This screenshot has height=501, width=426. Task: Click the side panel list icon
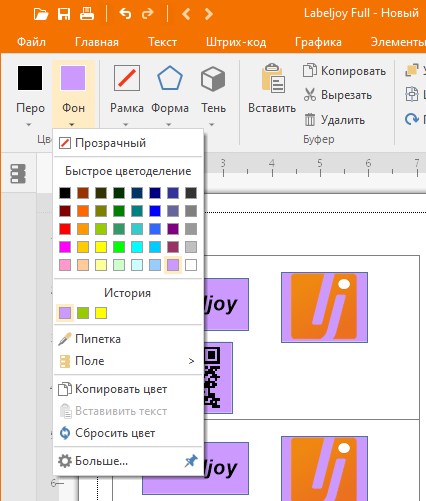[18, 173]
